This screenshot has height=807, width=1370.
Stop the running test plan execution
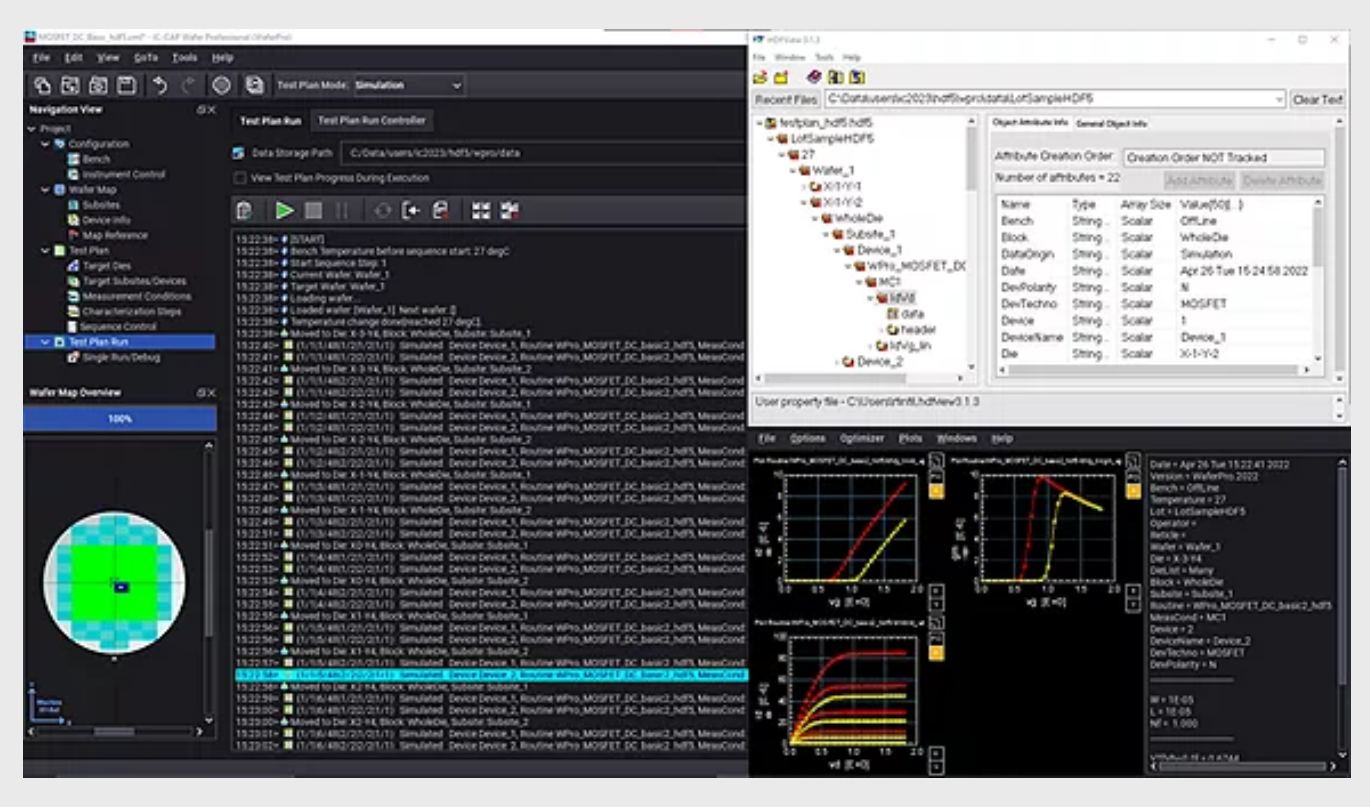click(315, 211)
